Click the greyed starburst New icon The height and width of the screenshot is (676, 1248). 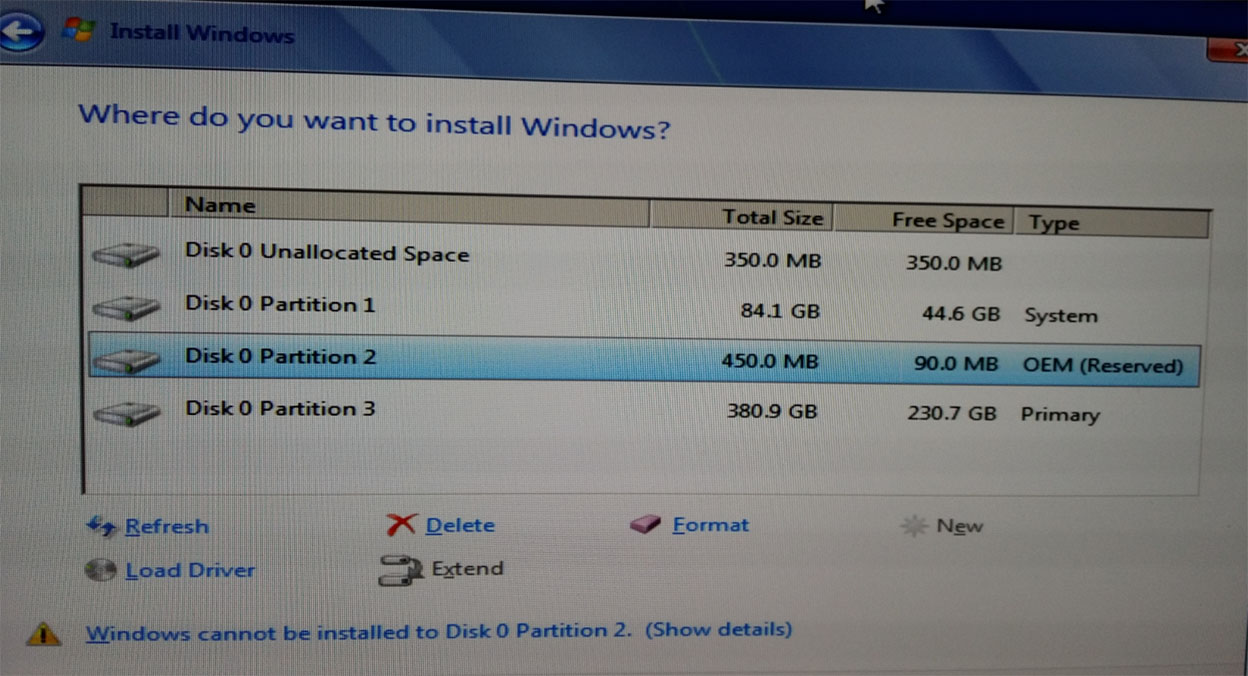coord(914,525)
